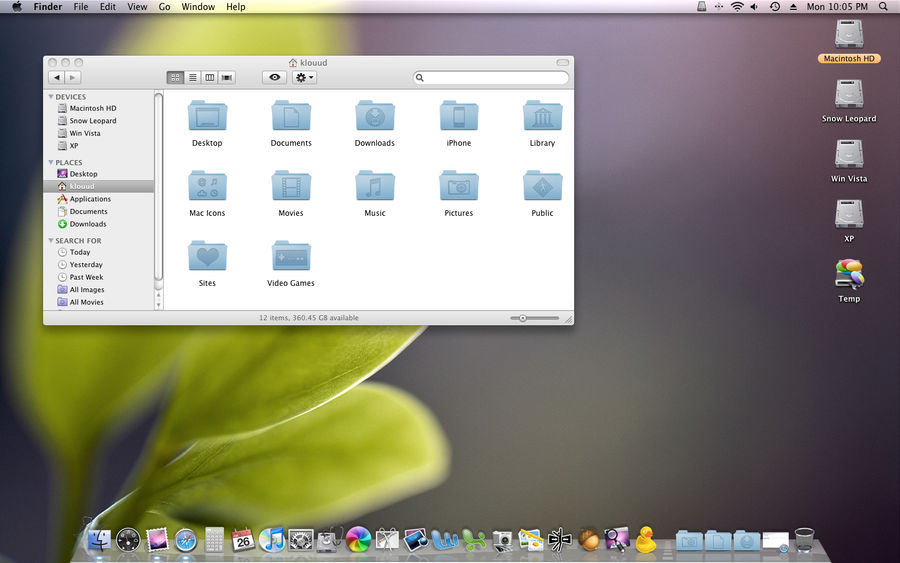This screenshot has width=900, height=563.
Task: Open the Window menu
Action: [198, 7]
